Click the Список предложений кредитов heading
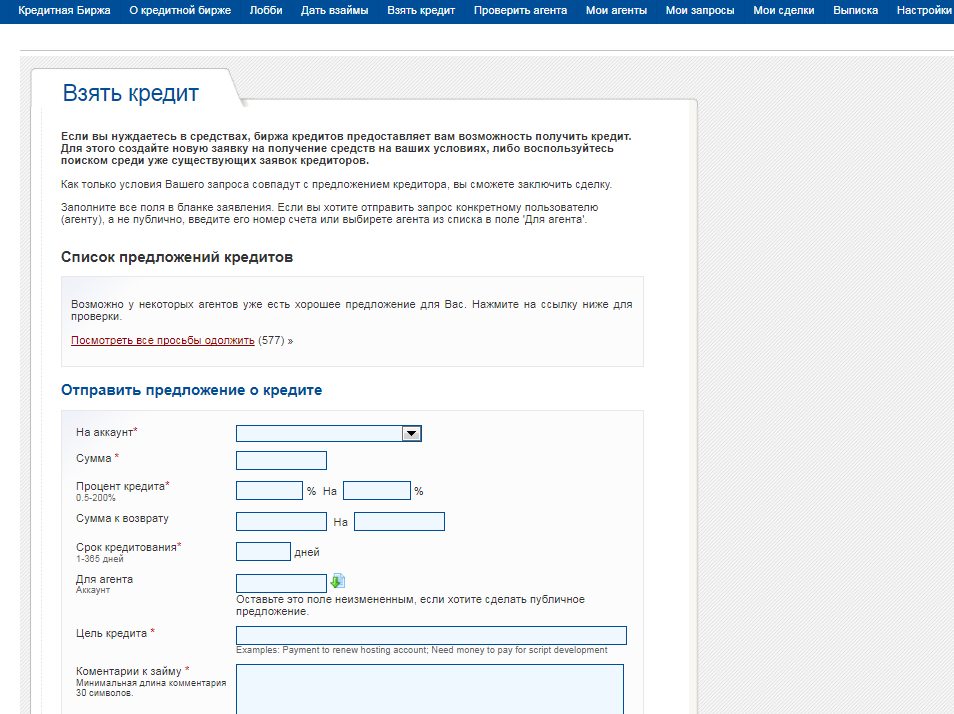Screen dimensions: 954x714 [x=177, y=257]
